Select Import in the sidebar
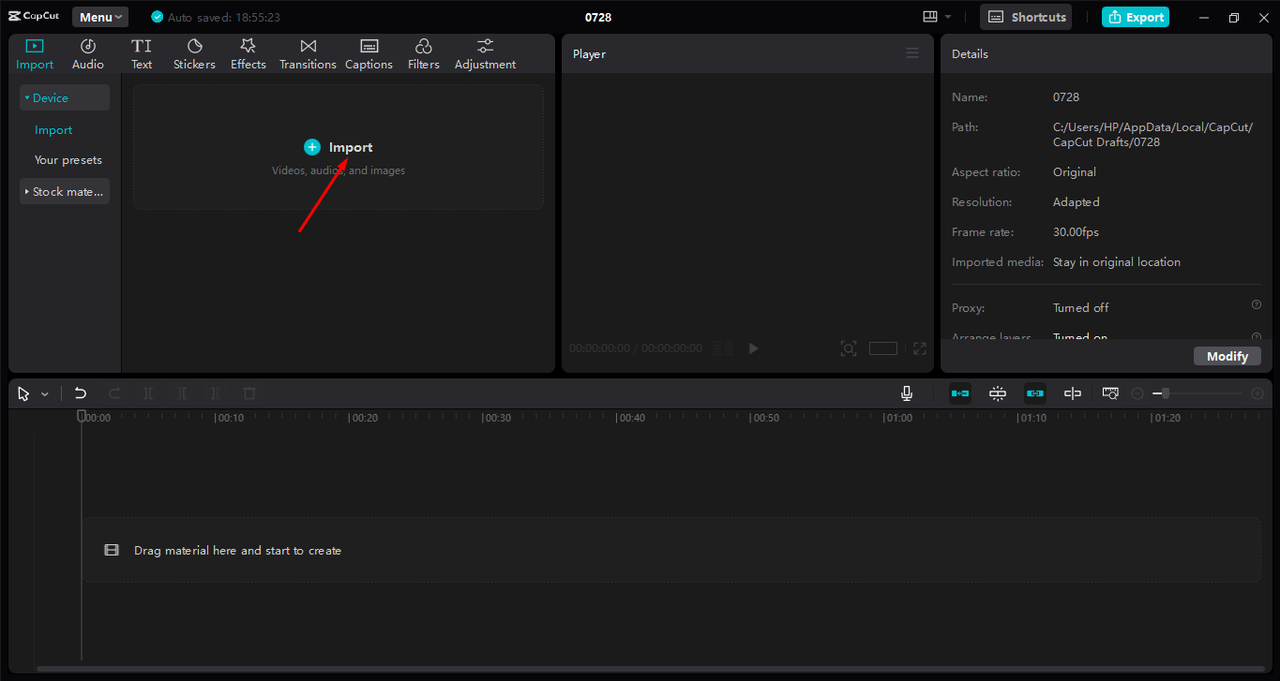 pyautogui.click(x=53, y=130)
